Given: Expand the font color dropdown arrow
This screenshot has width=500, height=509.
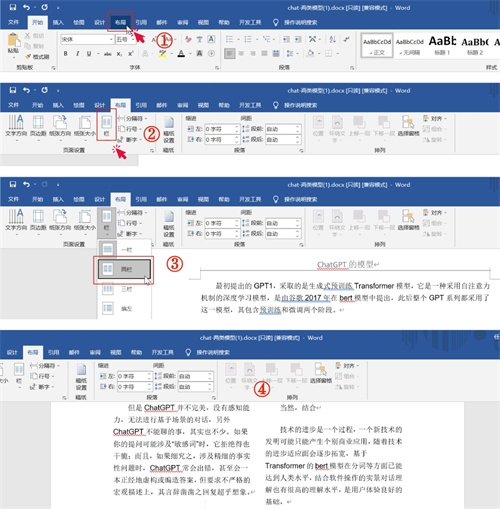Looking at the screenshot, I should click(190, 54).
